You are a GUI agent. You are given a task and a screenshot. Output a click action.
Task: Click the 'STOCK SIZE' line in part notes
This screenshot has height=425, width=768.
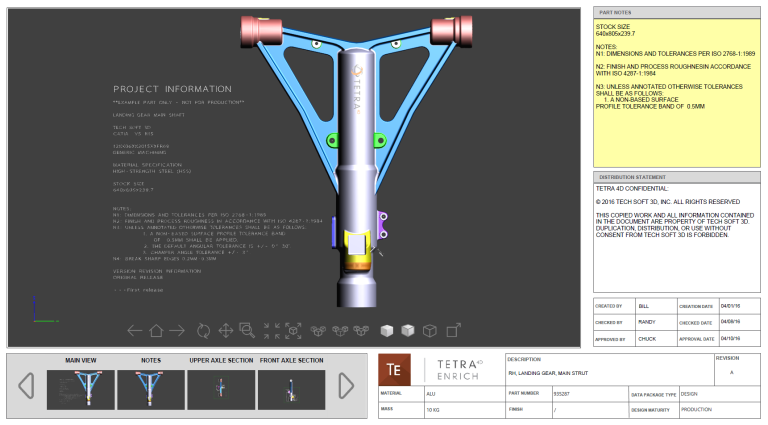(613, 27)
